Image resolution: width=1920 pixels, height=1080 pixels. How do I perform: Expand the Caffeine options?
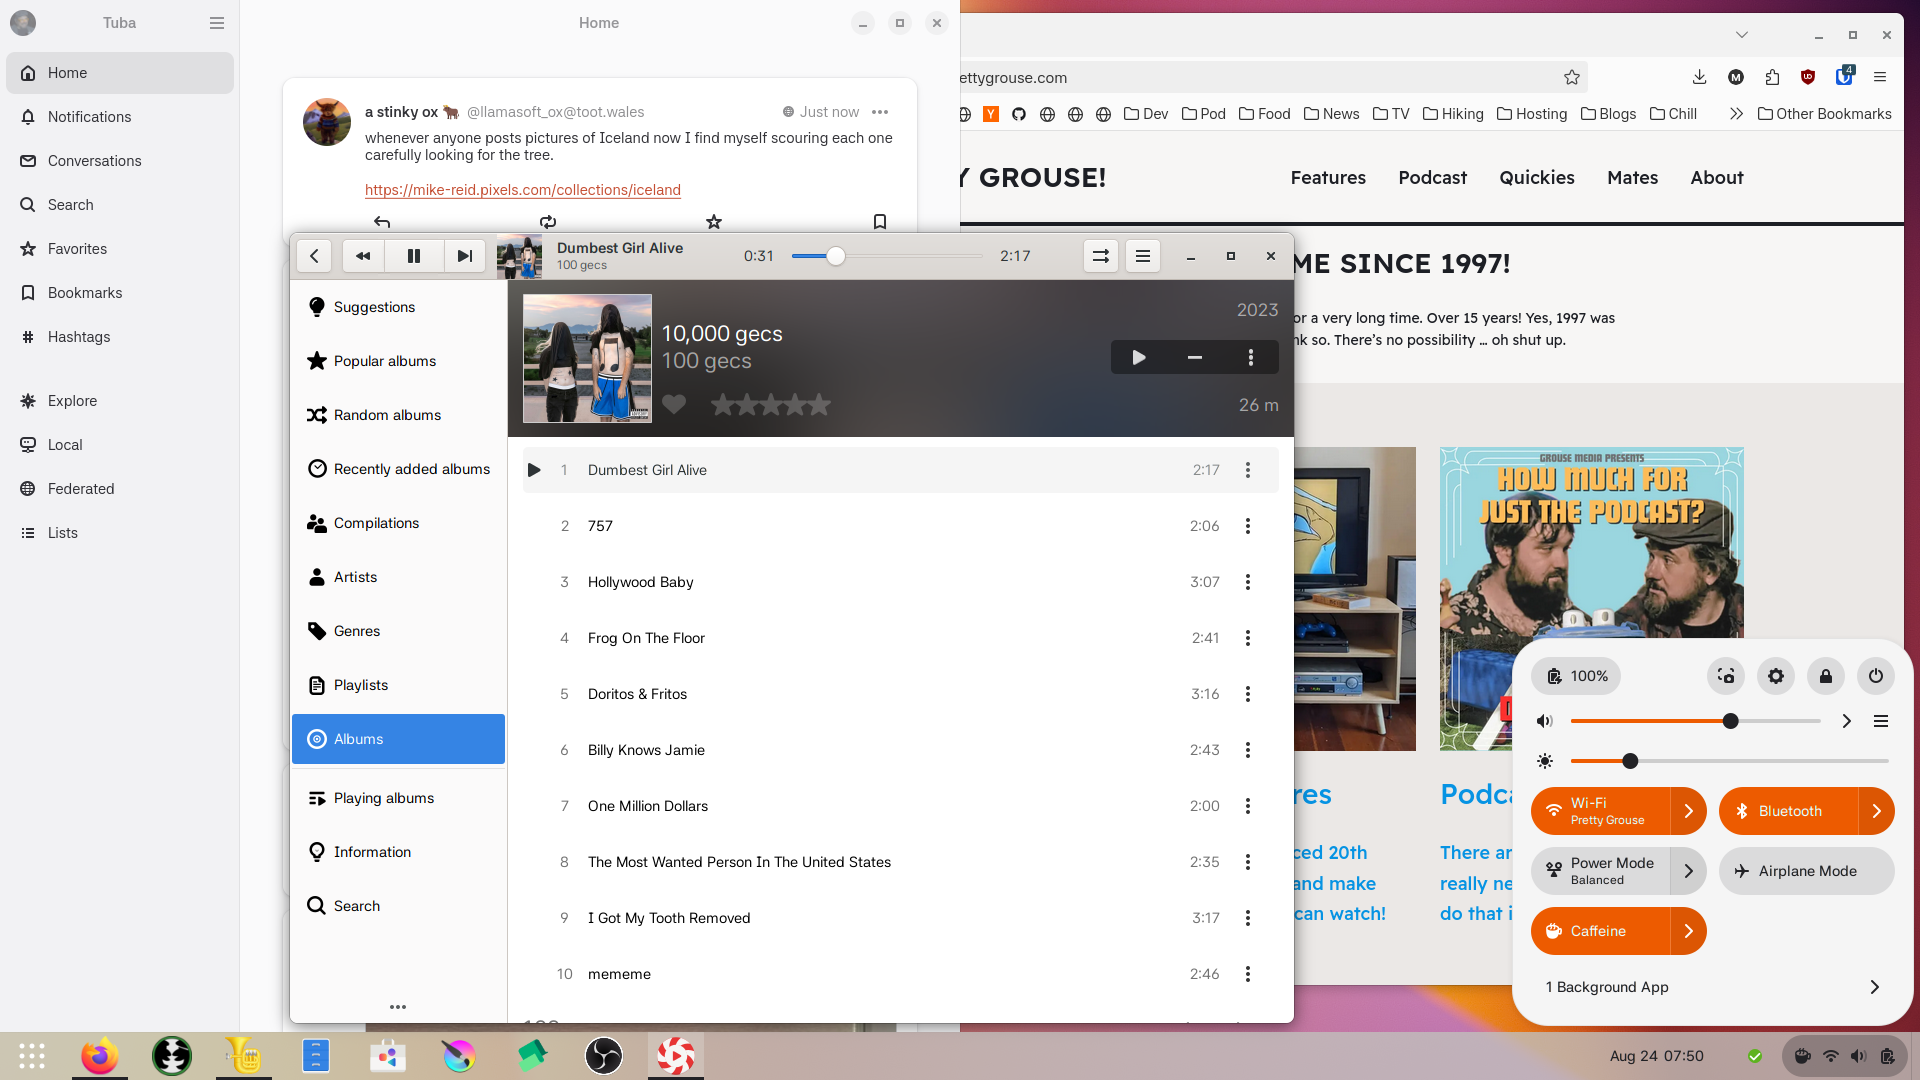(1689, 931)
